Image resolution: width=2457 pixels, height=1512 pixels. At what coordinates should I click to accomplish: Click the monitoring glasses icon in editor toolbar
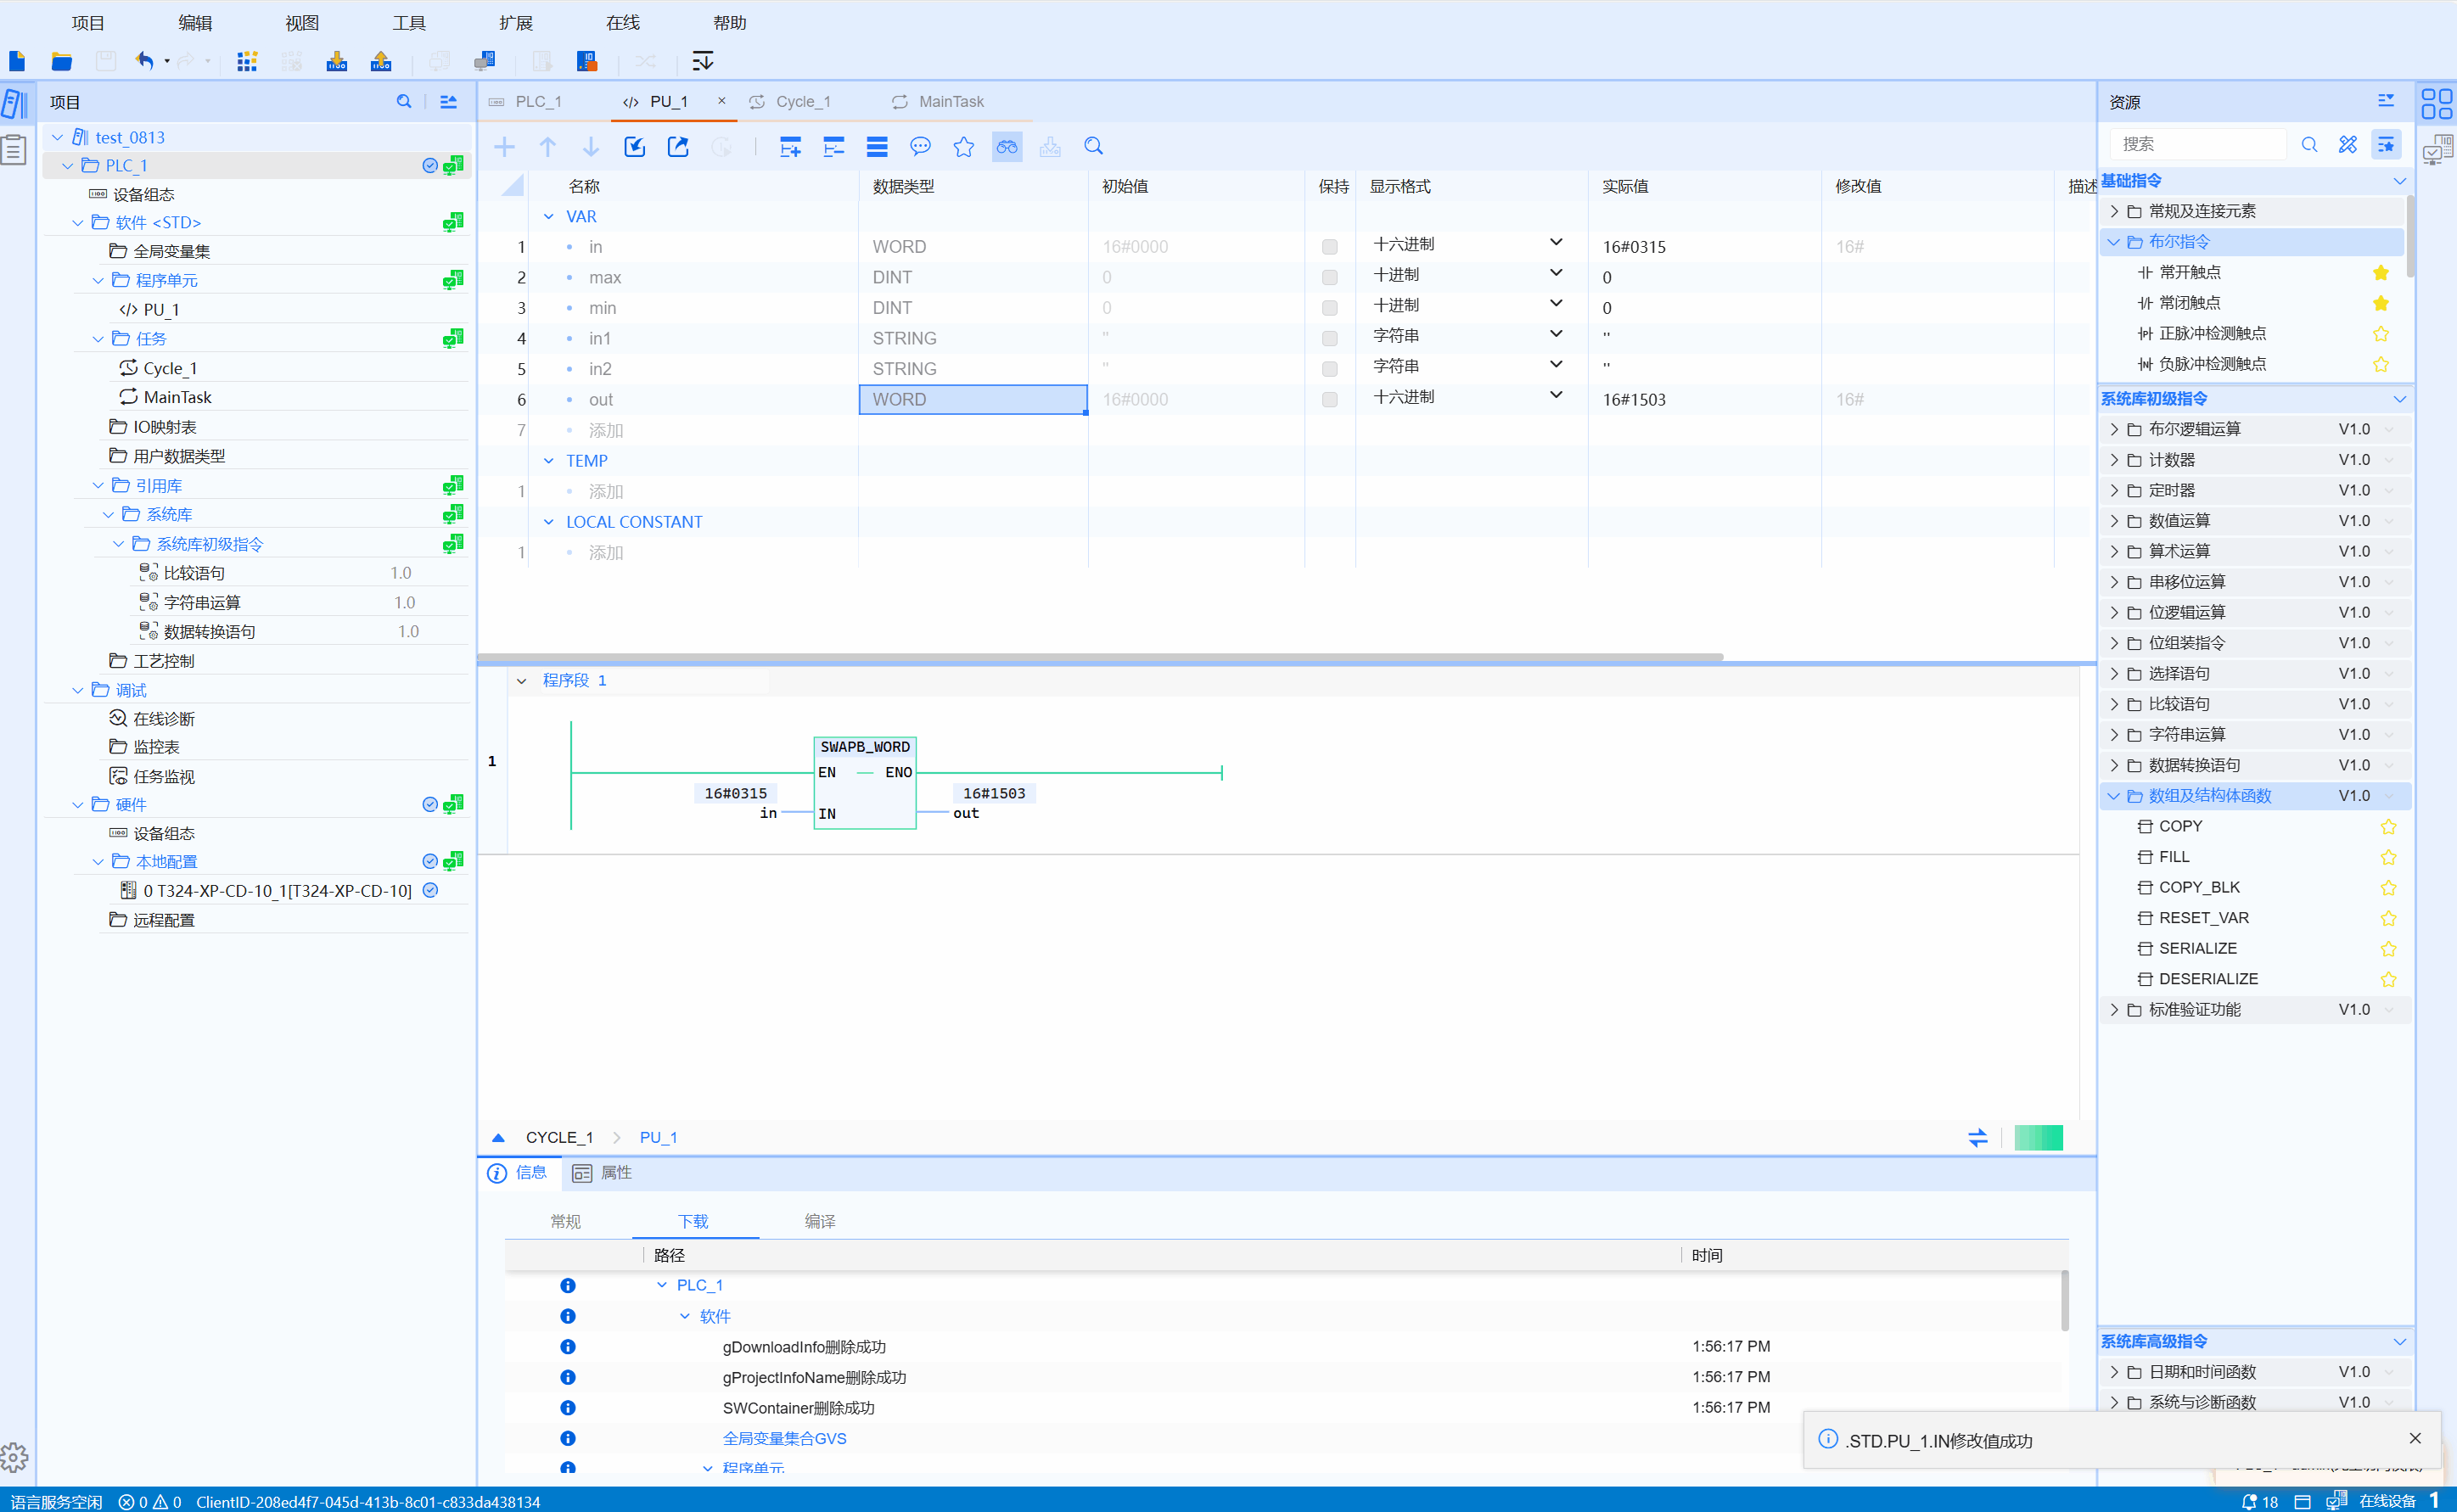tap(1006, 147)
